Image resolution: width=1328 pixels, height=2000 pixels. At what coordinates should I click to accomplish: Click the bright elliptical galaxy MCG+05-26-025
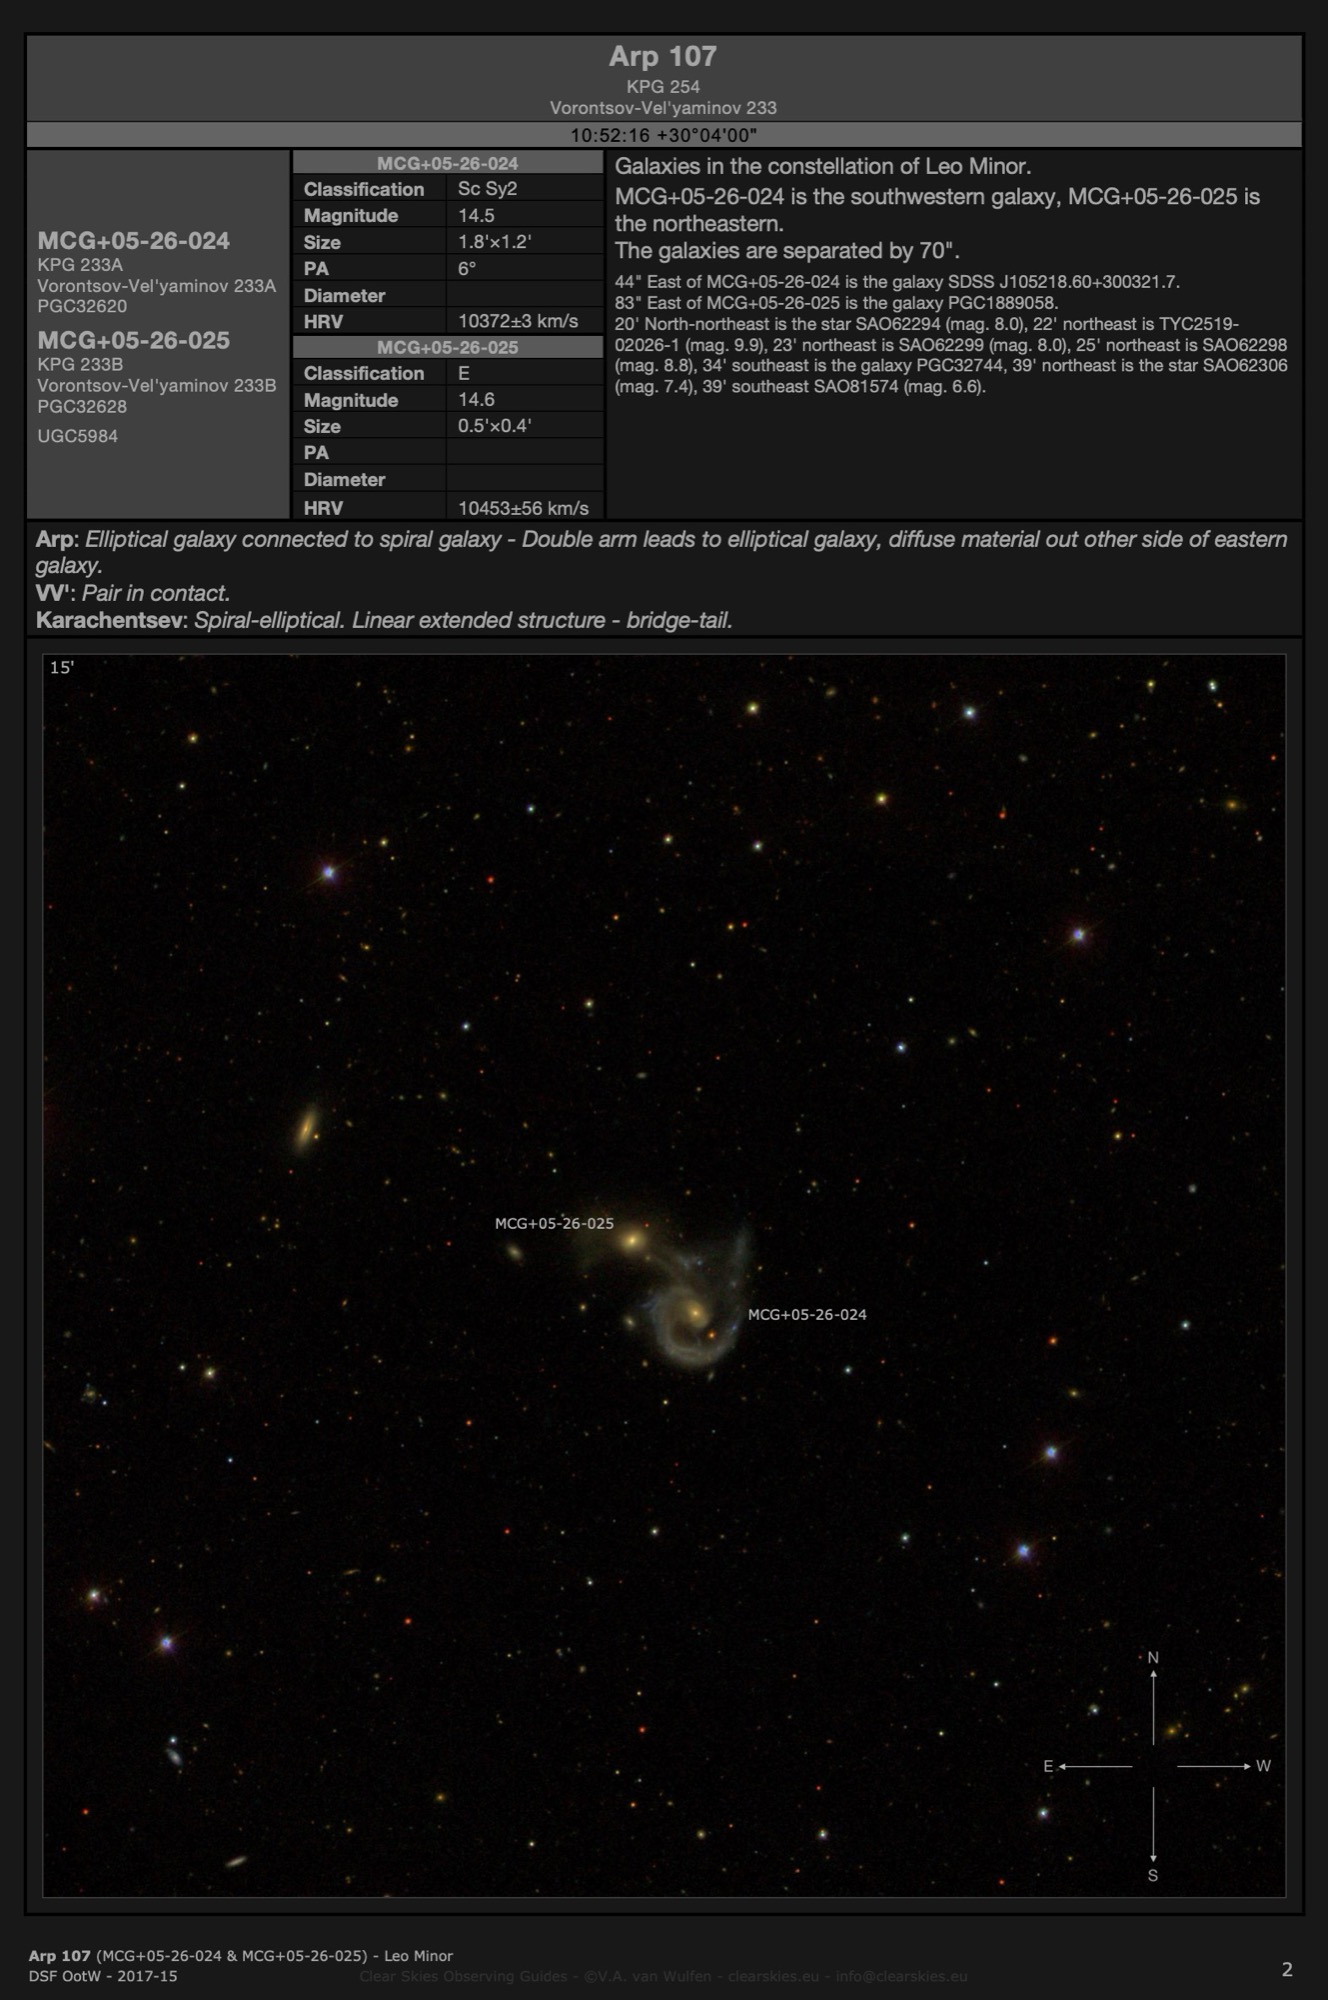pyautogui.click(x=632, y=1241)
